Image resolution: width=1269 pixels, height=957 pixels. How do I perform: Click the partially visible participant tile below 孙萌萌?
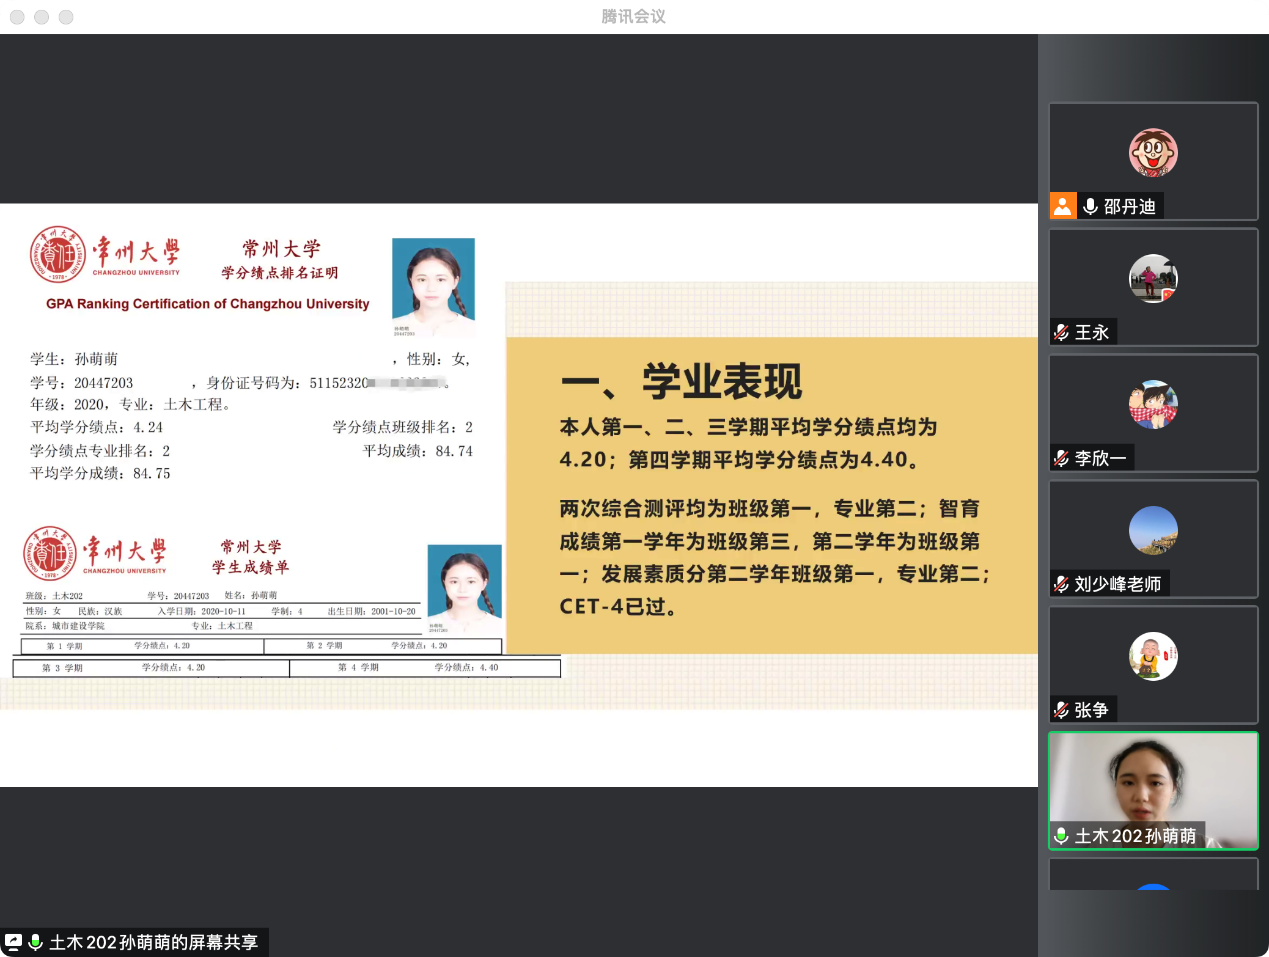click(x=1153, y=875)
